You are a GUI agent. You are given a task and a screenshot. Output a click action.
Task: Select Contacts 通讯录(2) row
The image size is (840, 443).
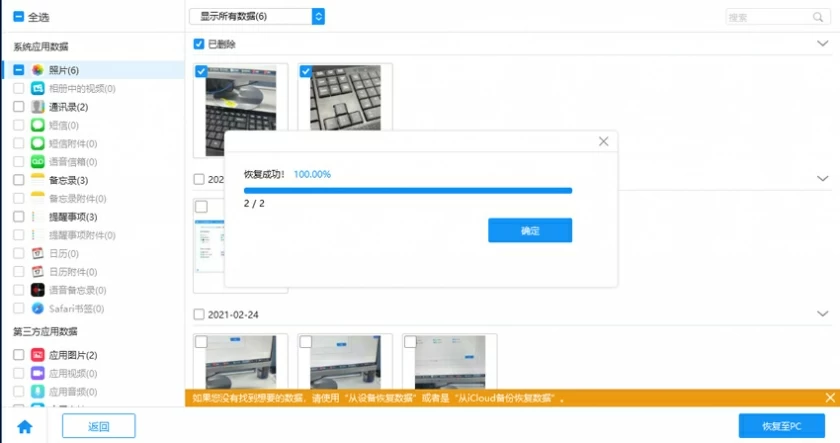(x=93, y=107)
